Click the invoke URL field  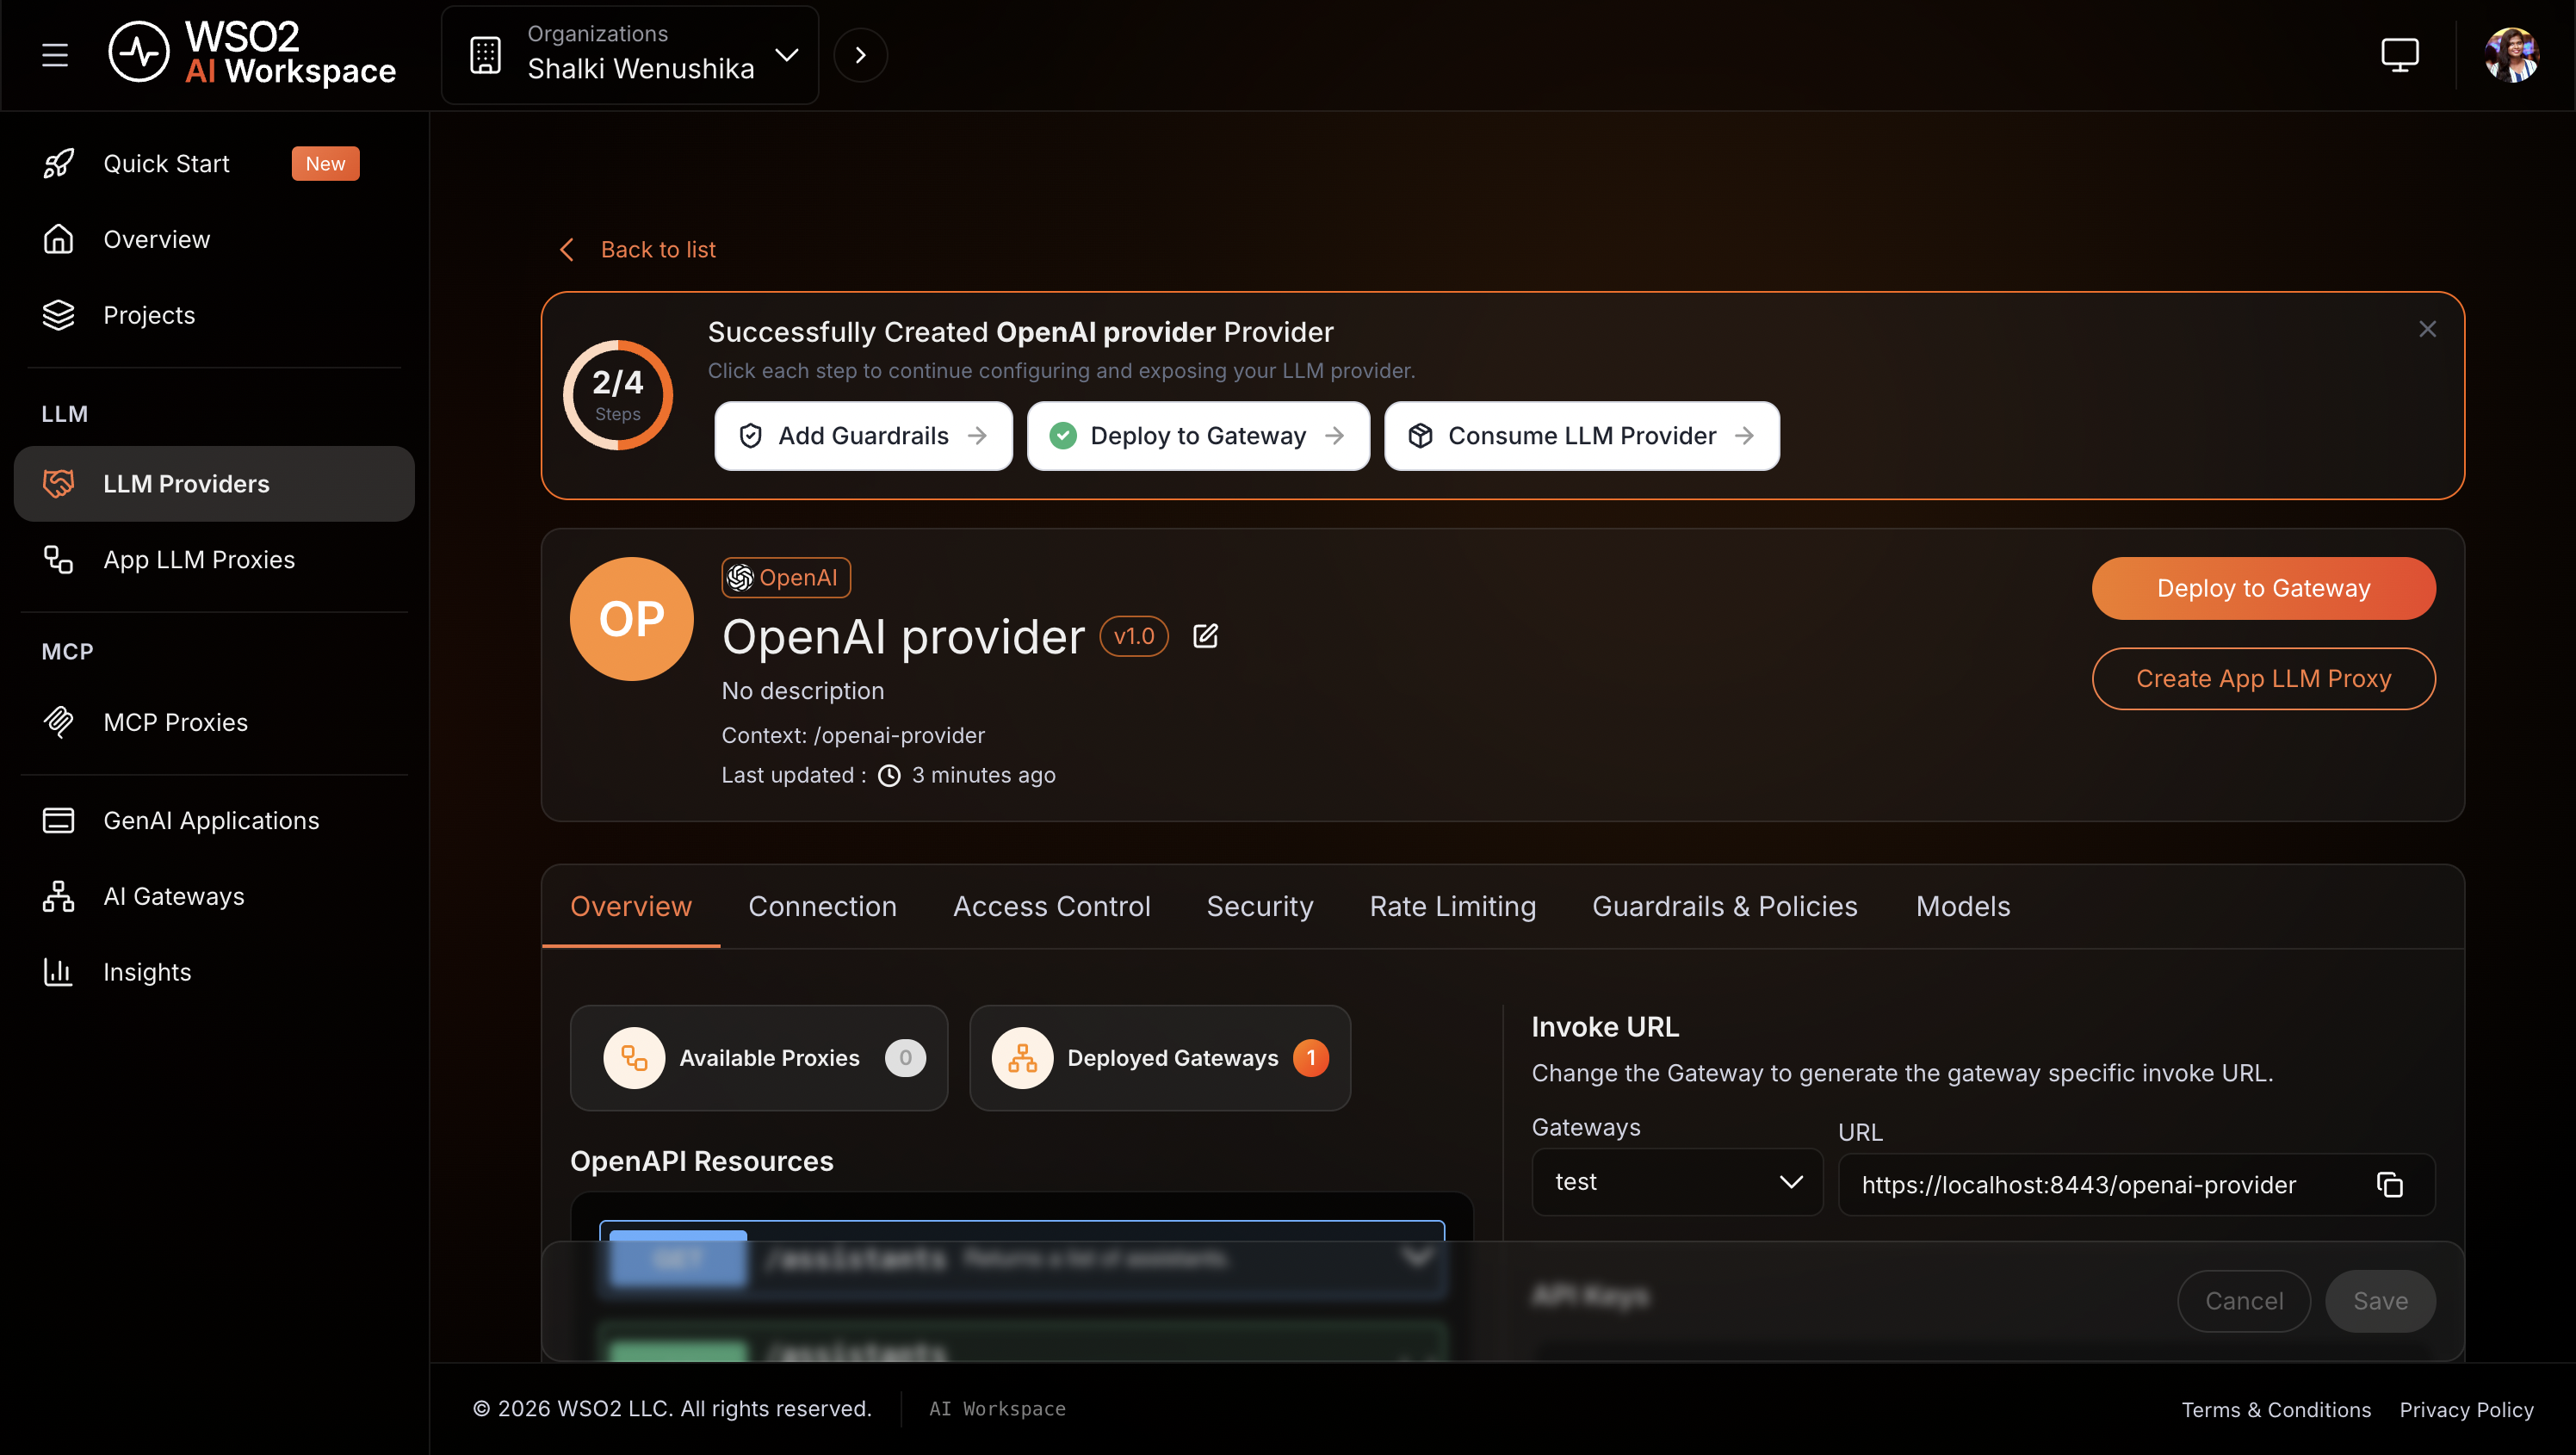2136,1185
